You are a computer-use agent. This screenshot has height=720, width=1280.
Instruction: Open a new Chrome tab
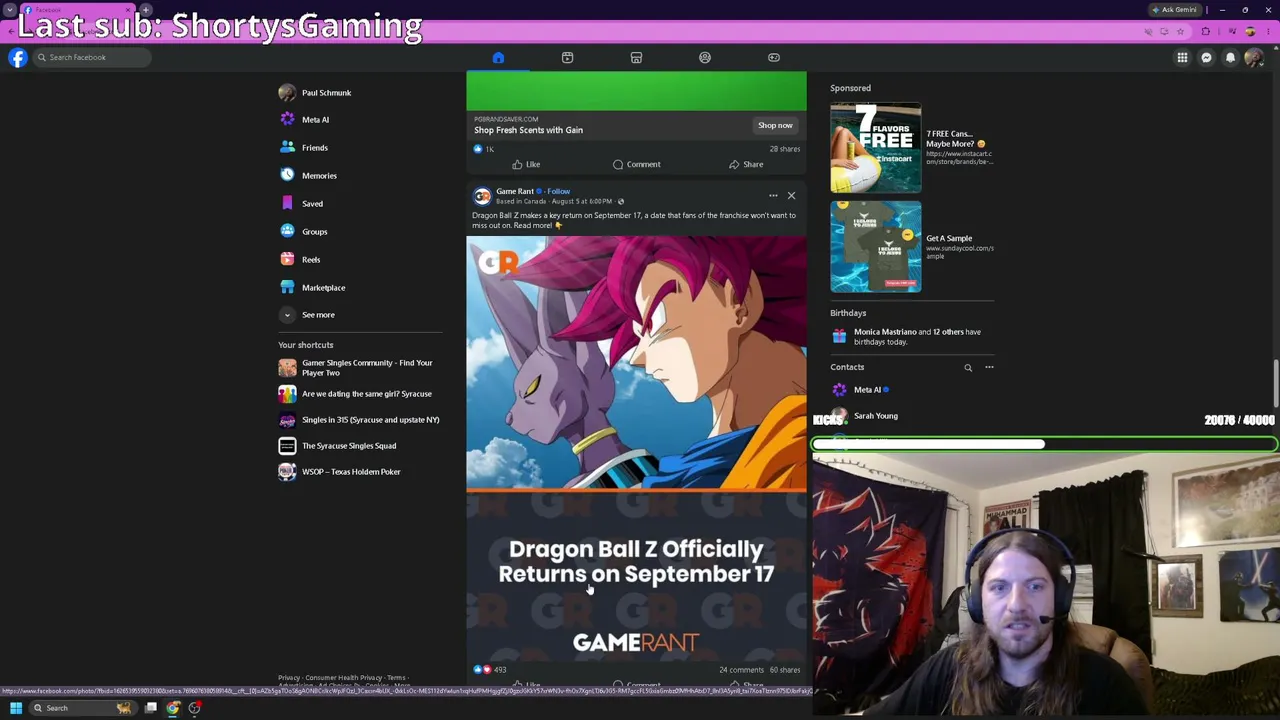tap(145, 10)
